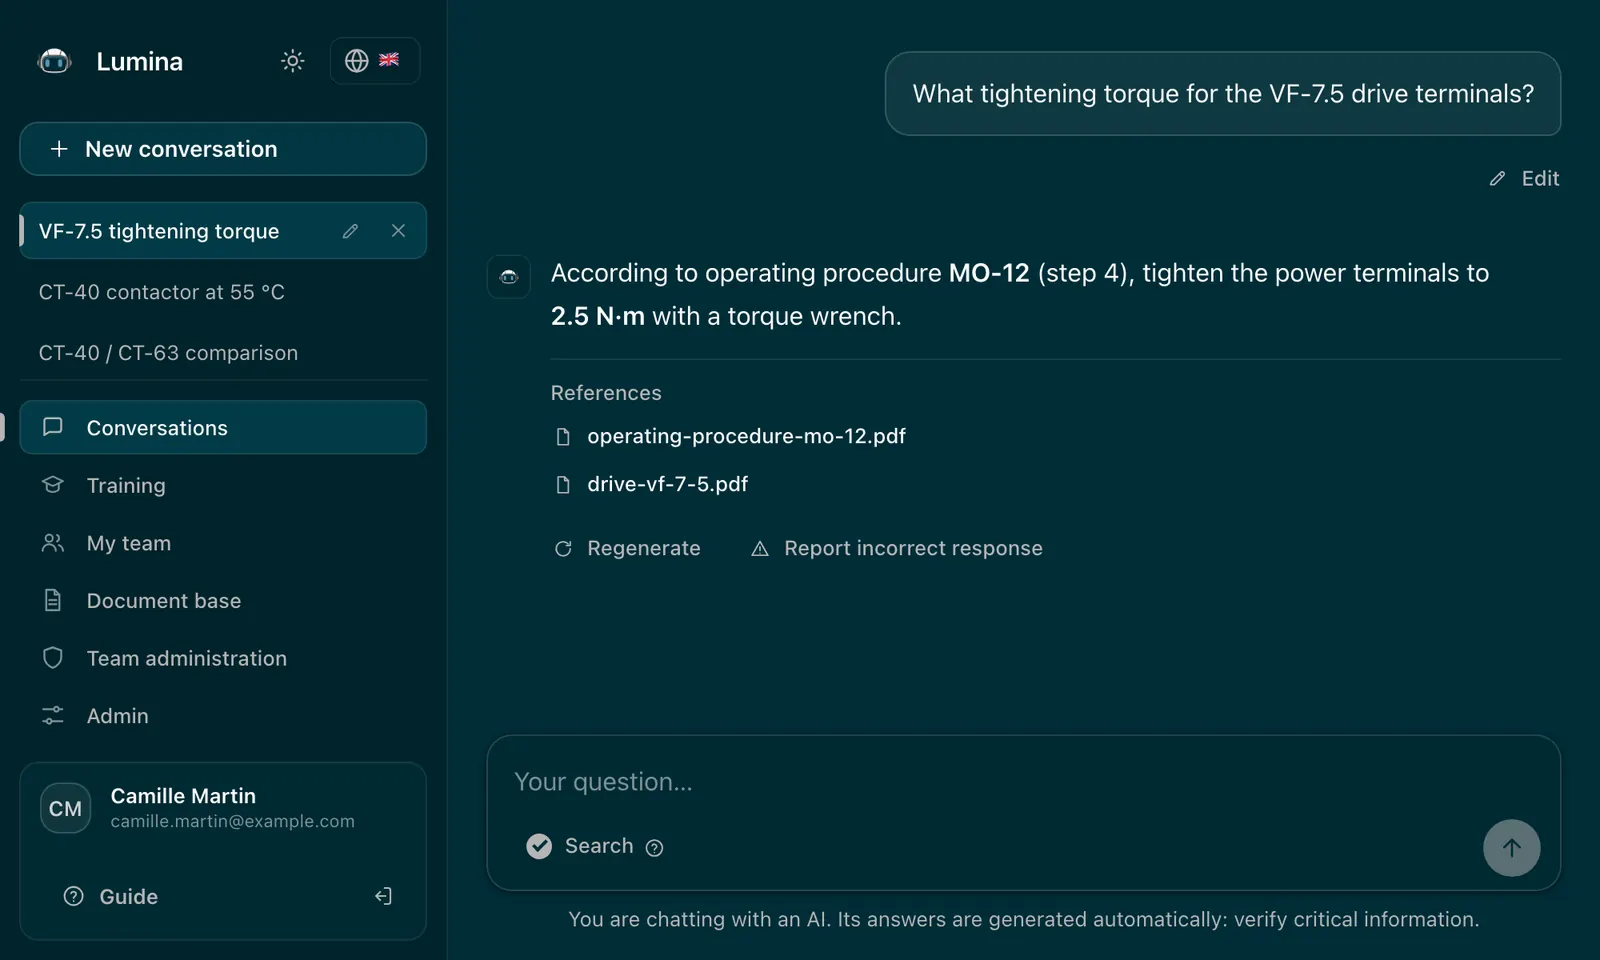Open the Training section
The height and width of the screenshot is (960, 1600).
[x=223, y=485]
